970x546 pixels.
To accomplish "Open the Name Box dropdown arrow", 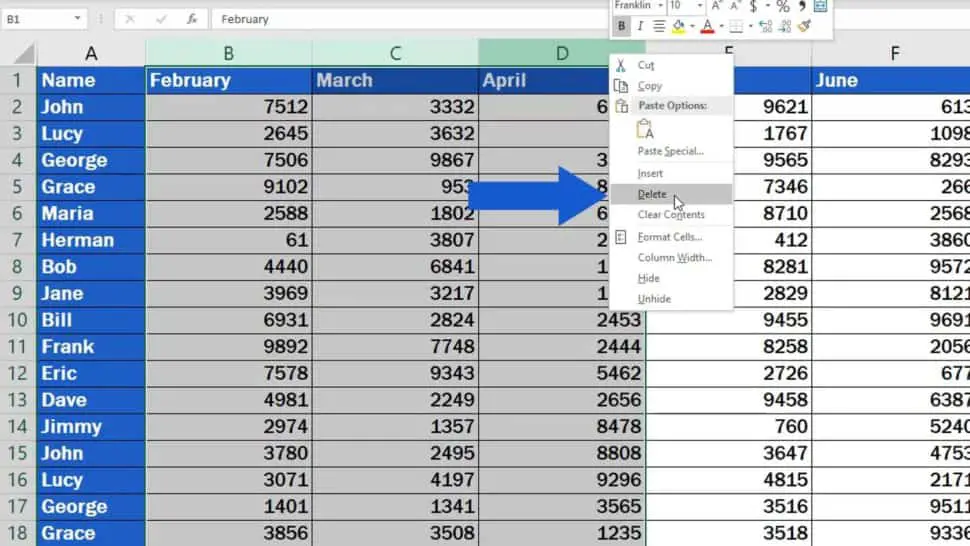I will point(78,19).
